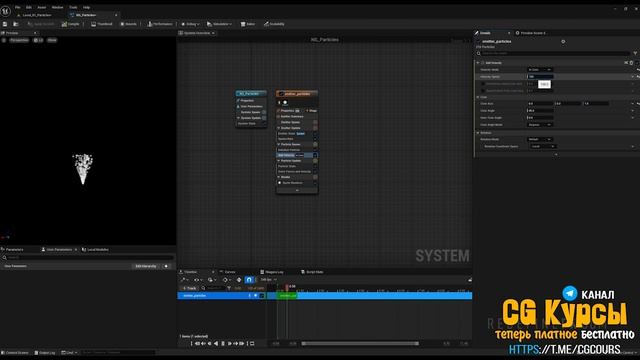Click the Unreal Engine logo icon

coord(6,11)
